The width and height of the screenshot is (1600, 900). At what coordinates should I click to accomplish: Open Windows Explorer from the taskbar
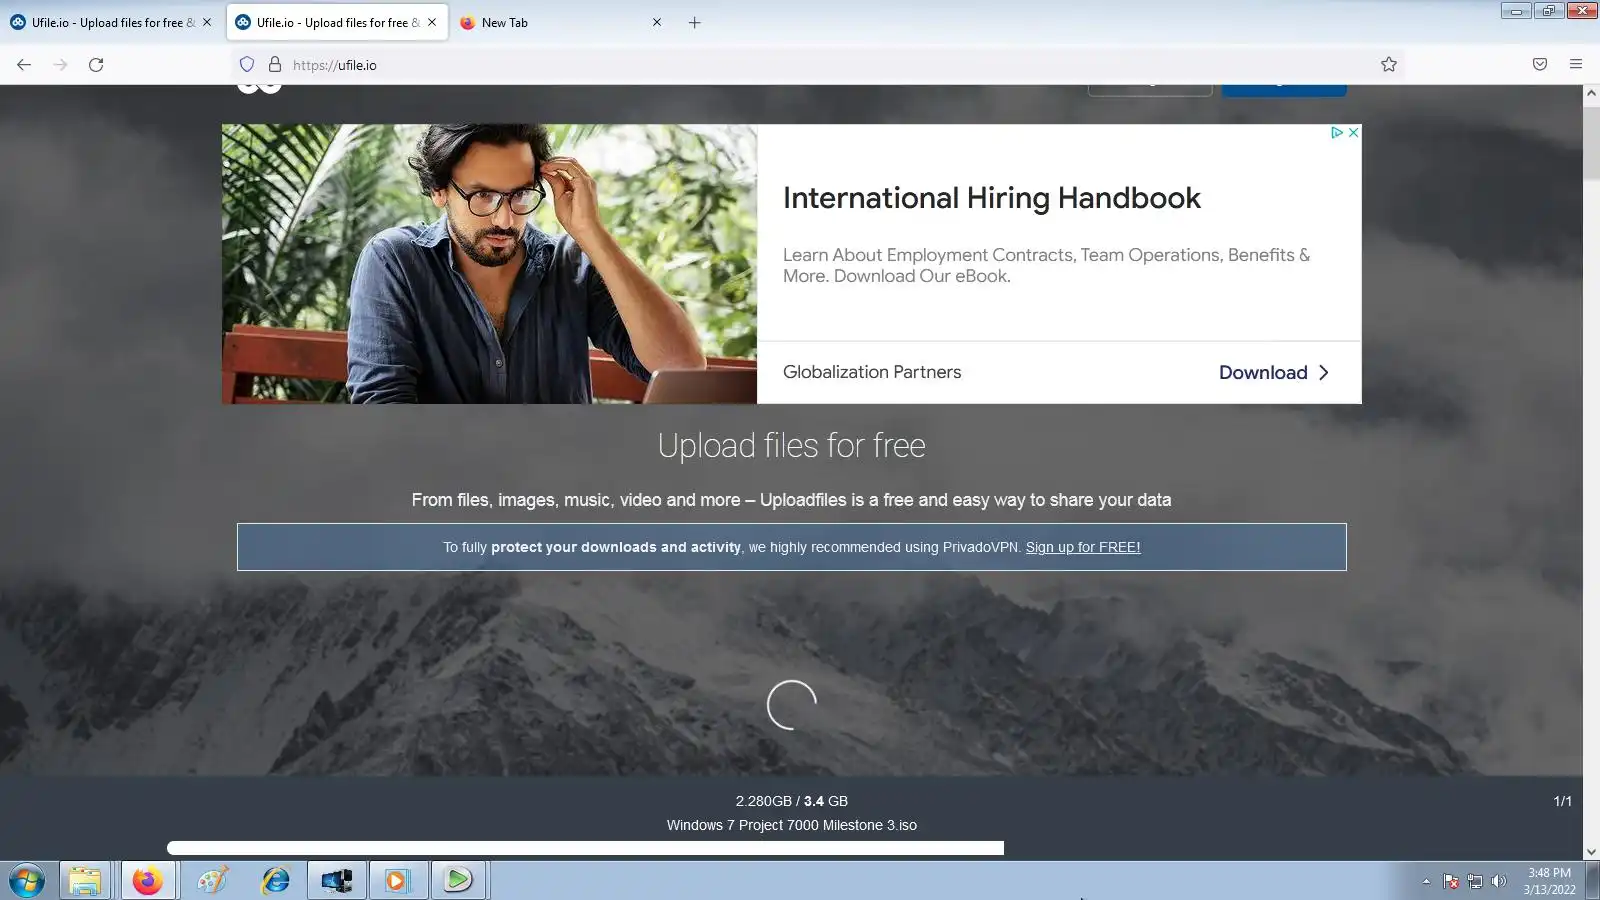click(85, 881)
